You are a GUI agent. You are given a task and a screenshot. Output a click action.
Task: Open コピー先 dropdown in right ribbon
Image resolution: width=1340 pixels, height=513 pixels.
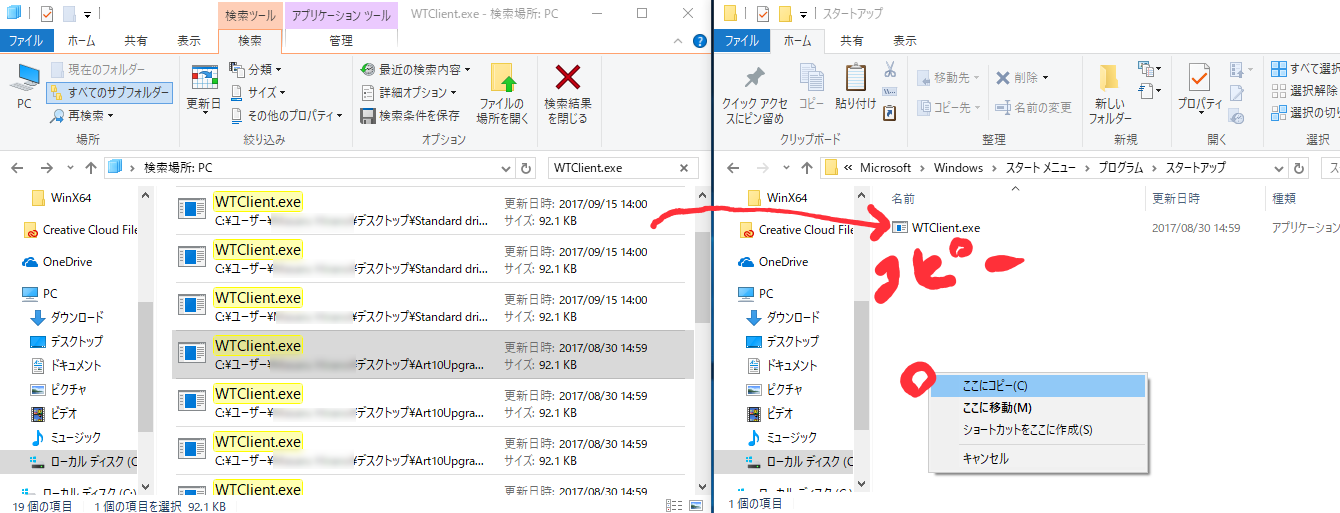coord(946,107)
